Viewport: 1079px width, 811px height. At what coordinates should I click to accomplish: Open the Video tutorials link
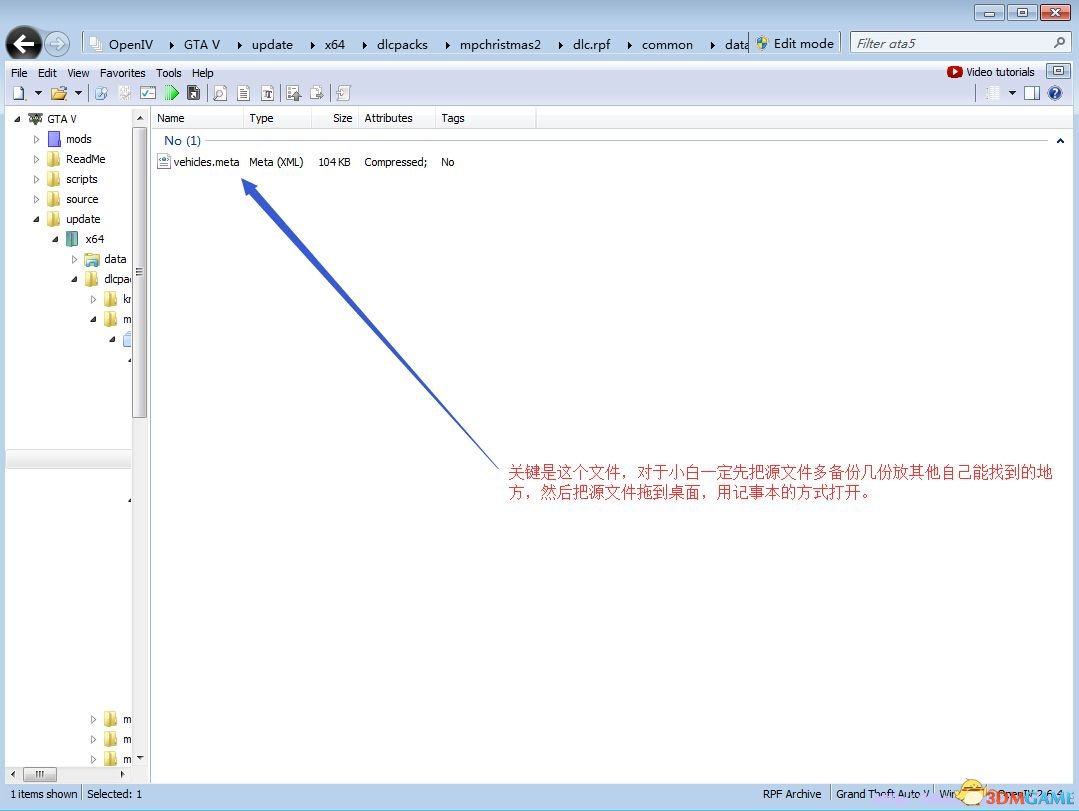(991, 72)
